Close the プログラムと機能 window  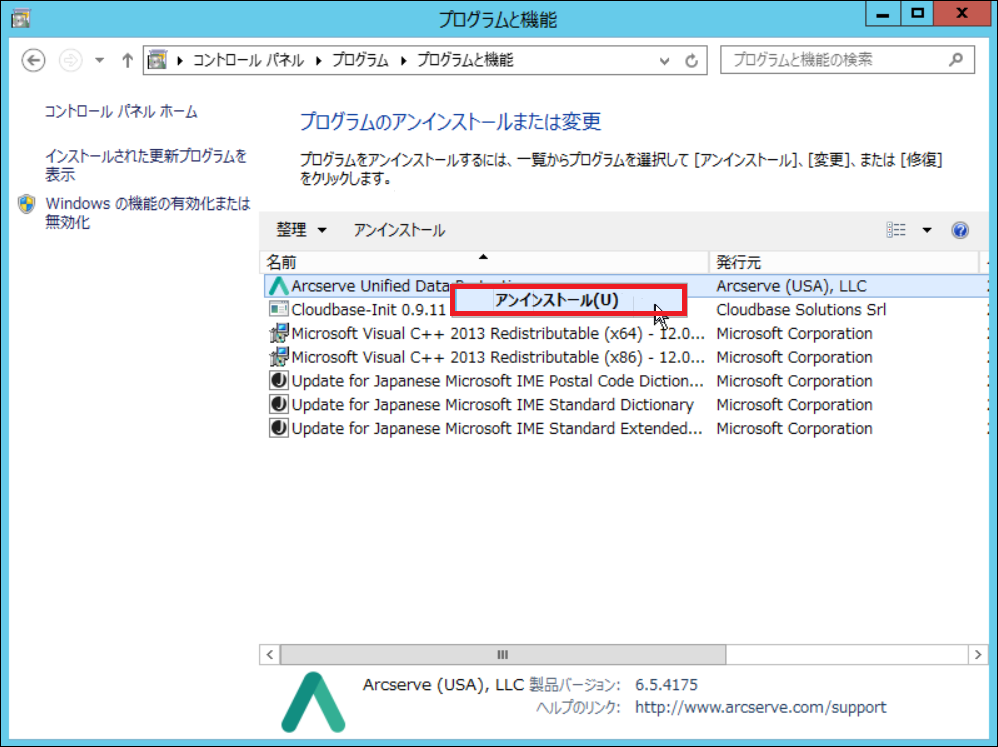point(962,14)
